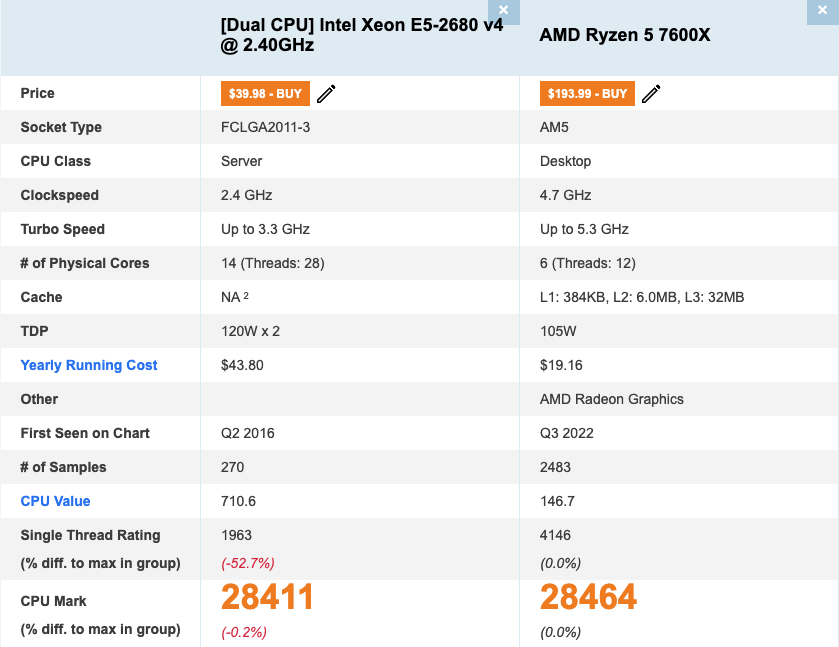Image resolution: width=839 pixels, height=647 pixels.
Task: Select the 120W x 2 TDP value
Action: [250, 331]
